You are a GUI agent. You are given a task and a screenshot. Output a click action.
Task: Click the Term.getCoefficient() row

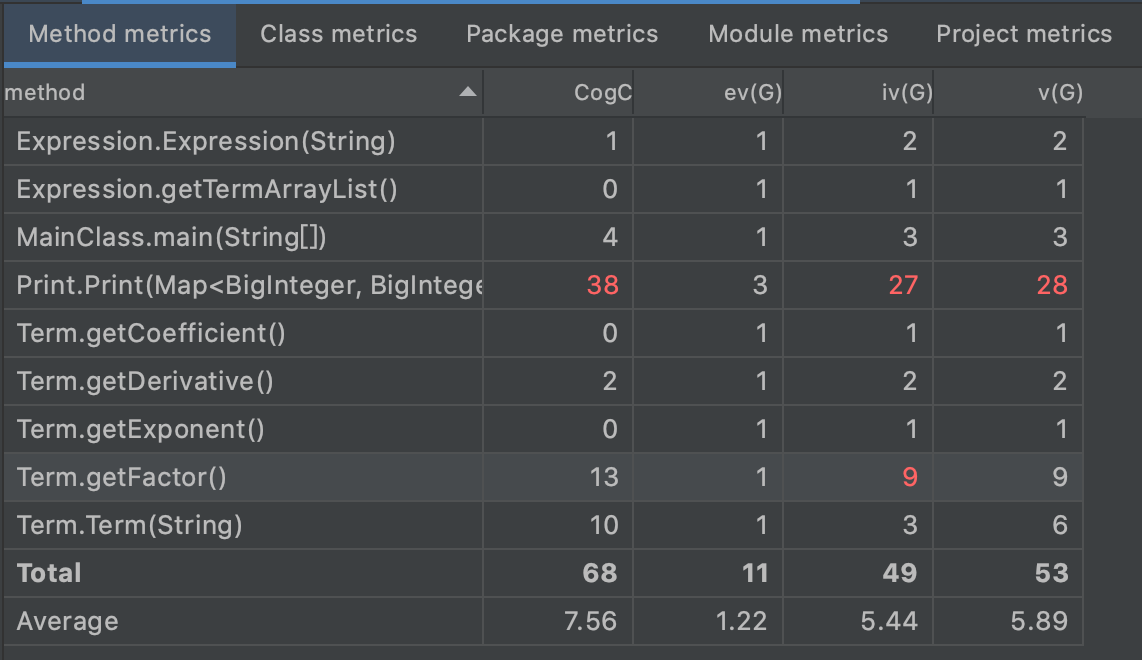pos(151,333)
